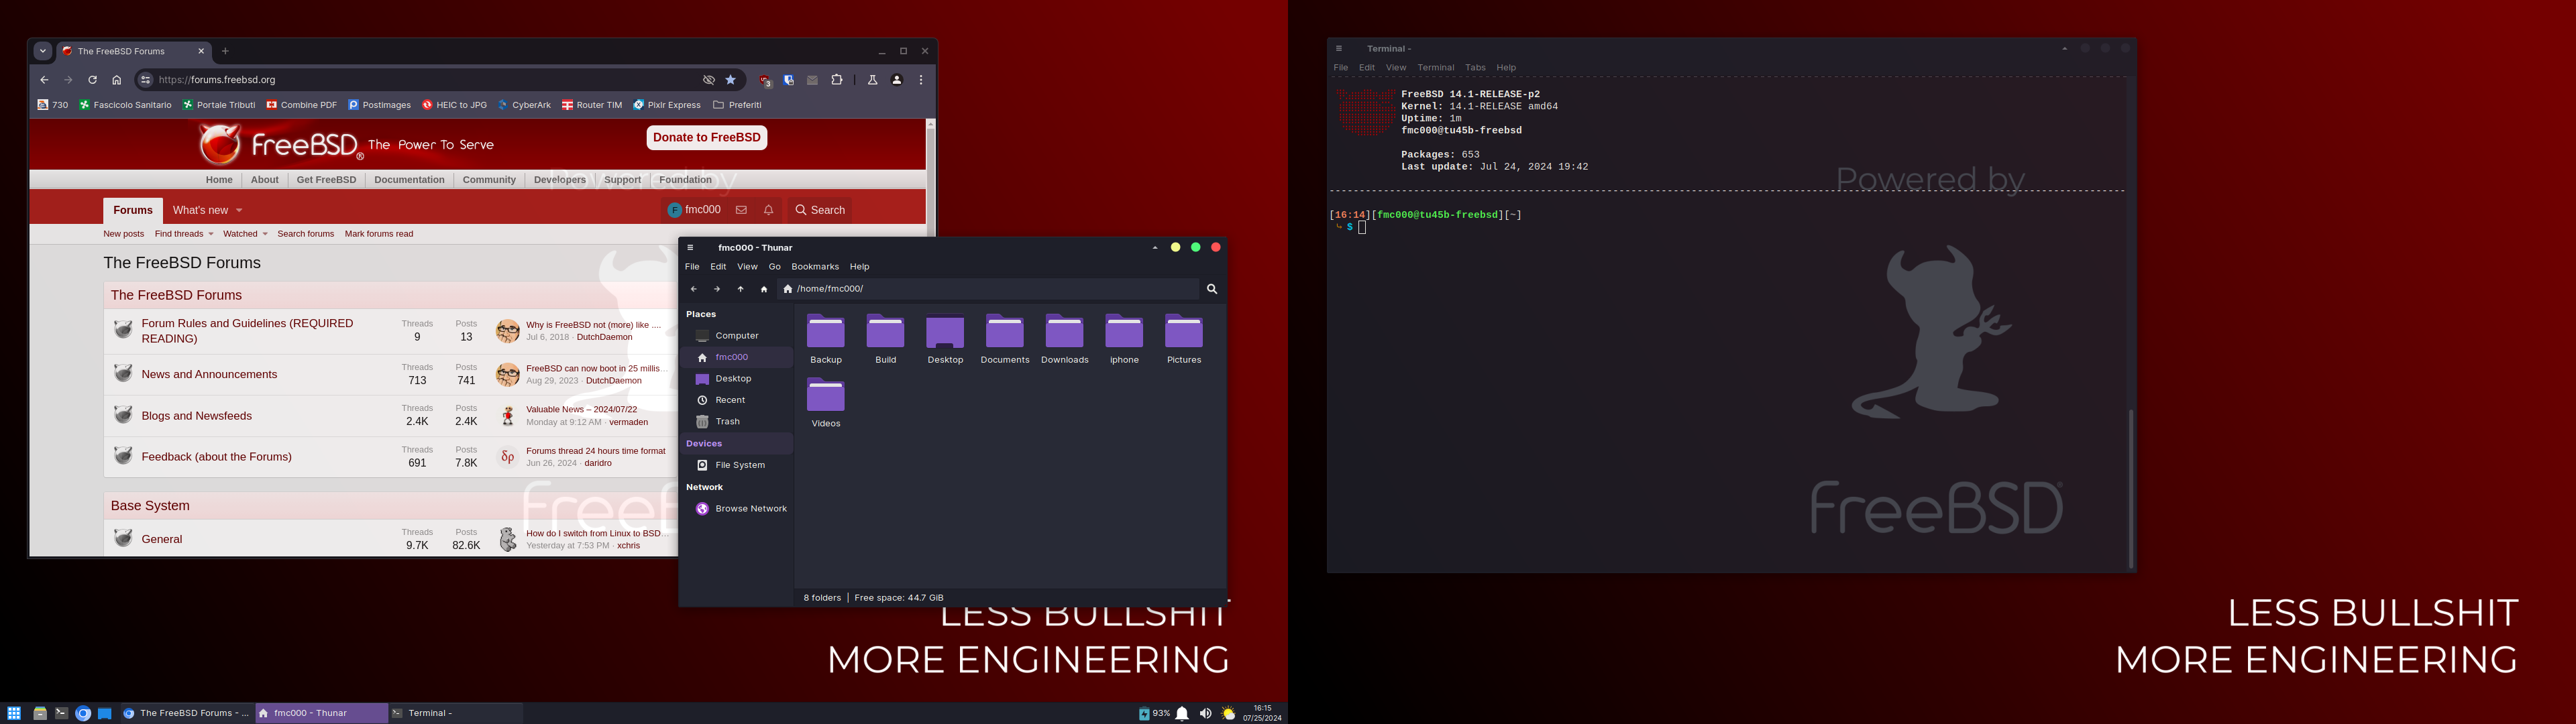Click Thunar's home toolbar icon
Screen dimensions: 2576x724
[x=764, y=289]
